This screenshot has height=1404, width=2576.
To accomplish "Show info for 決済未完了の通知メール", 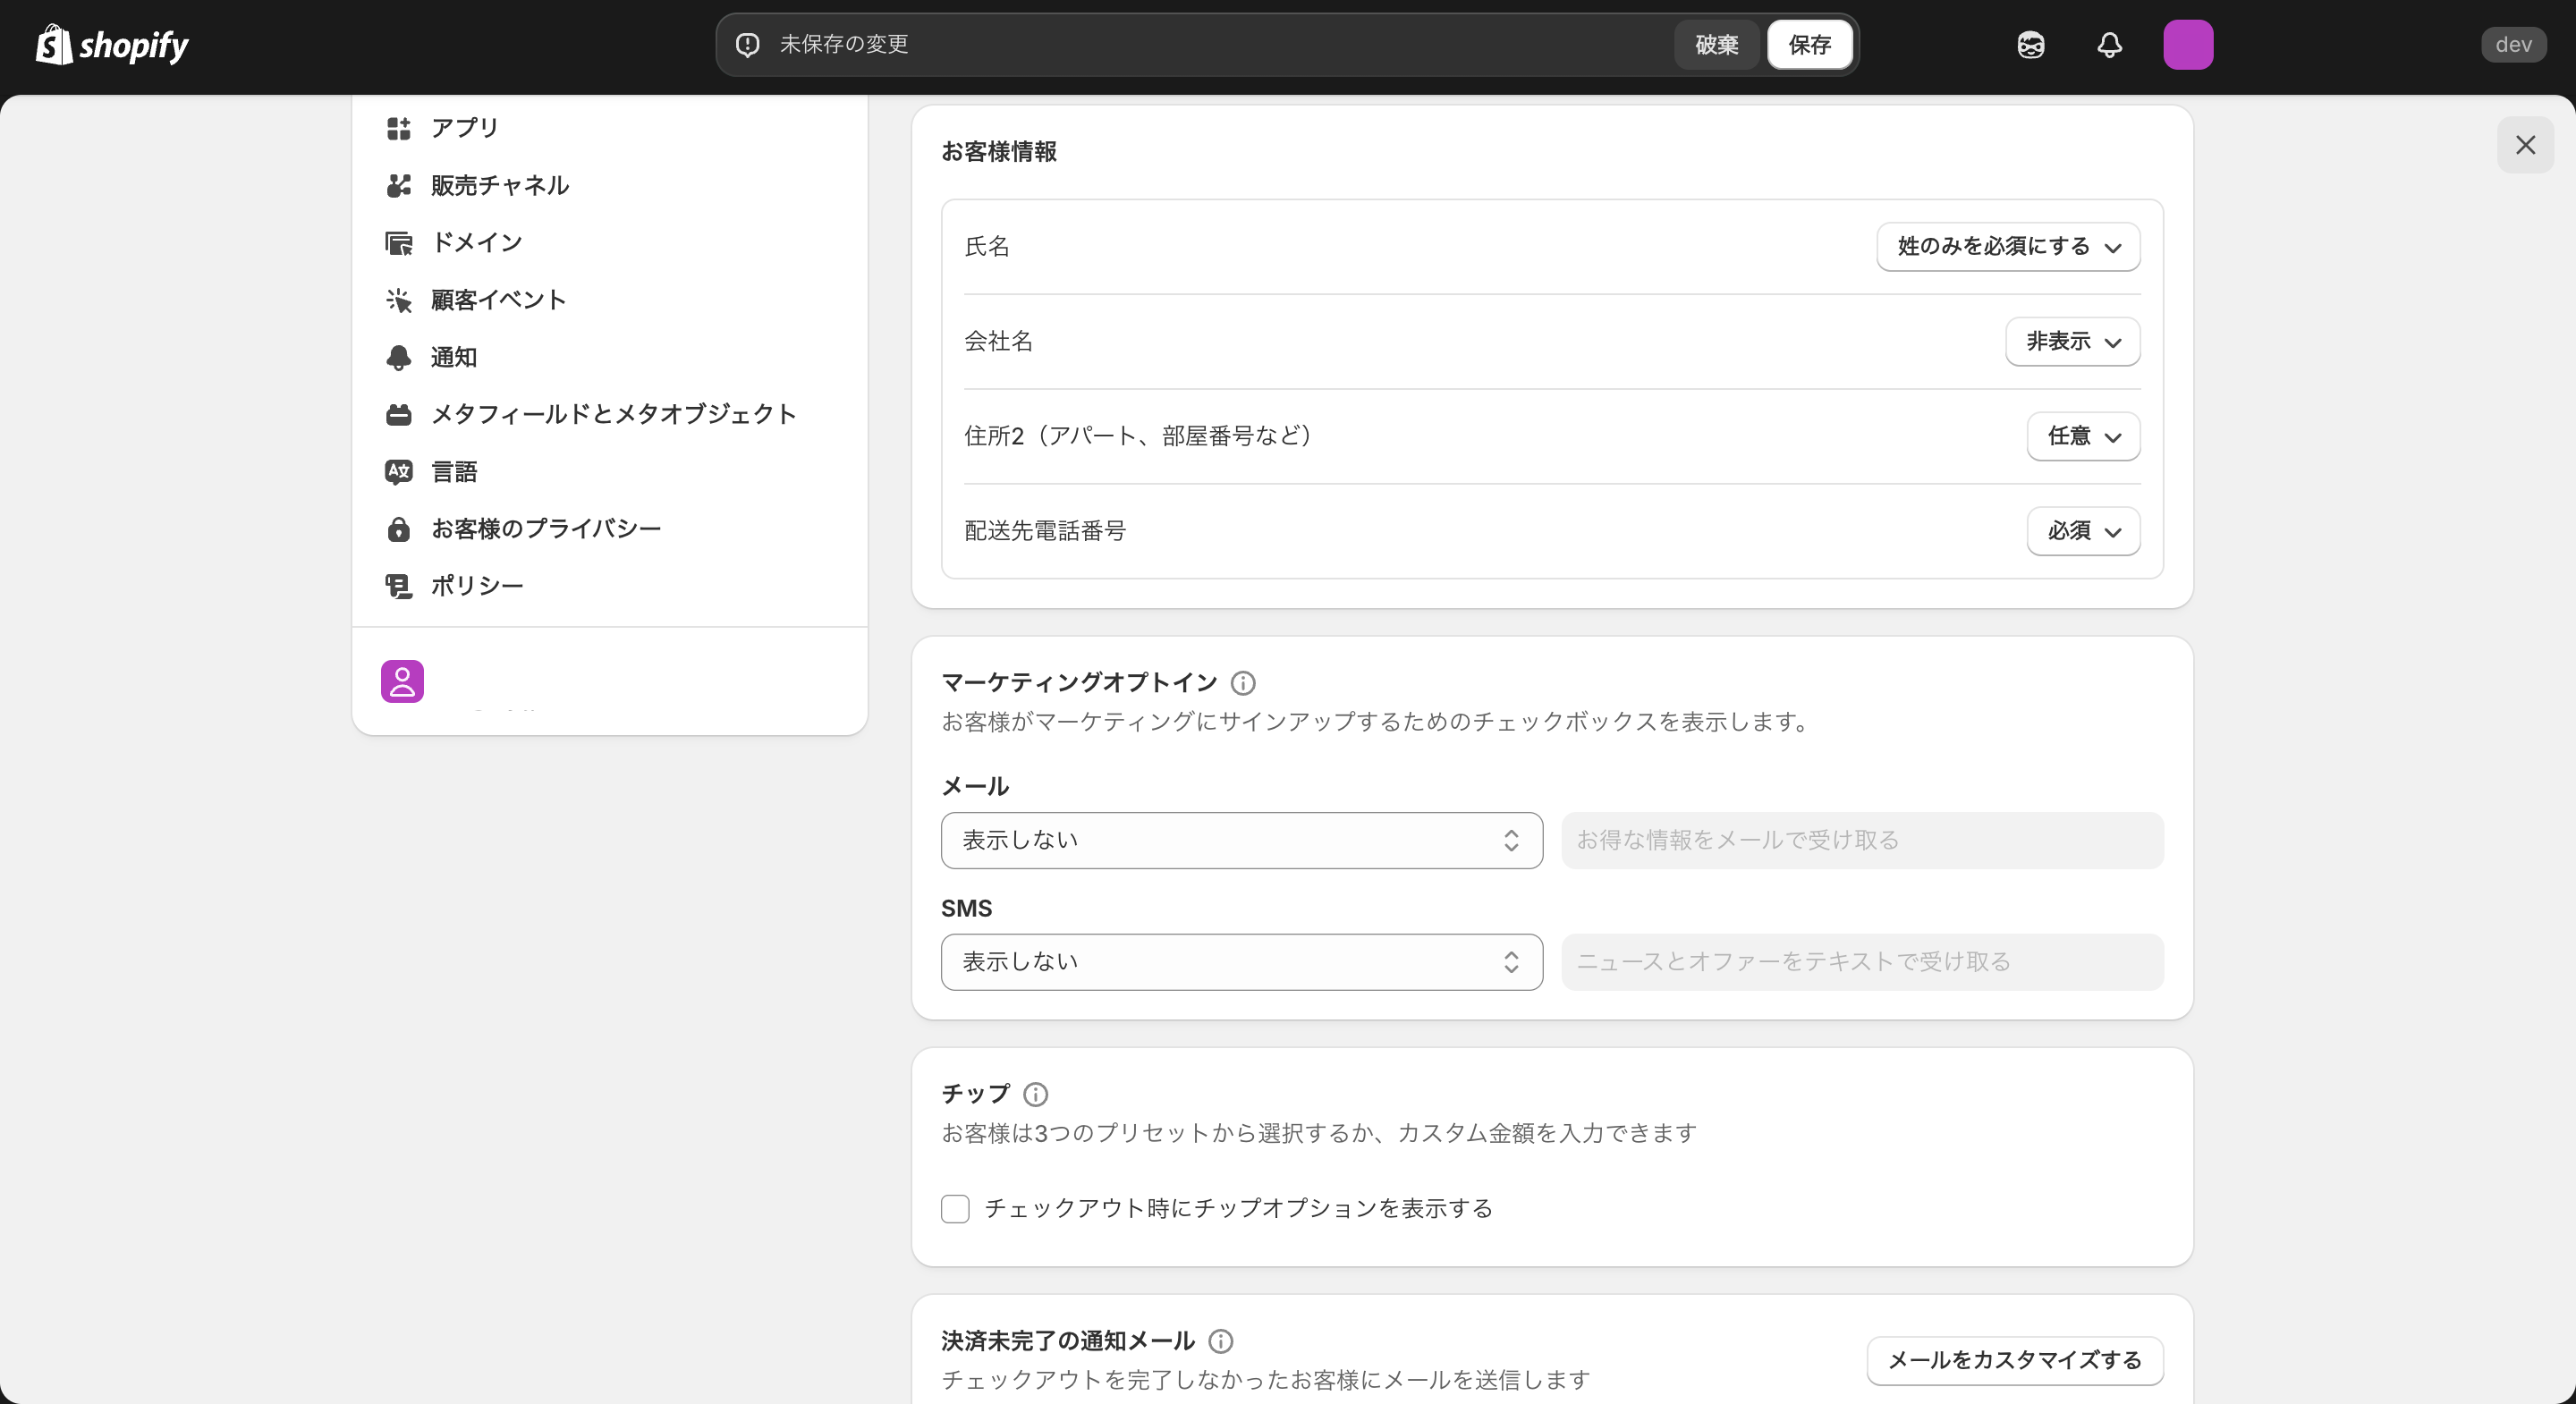I will pyautogui.click(x=1221, y=1341).
